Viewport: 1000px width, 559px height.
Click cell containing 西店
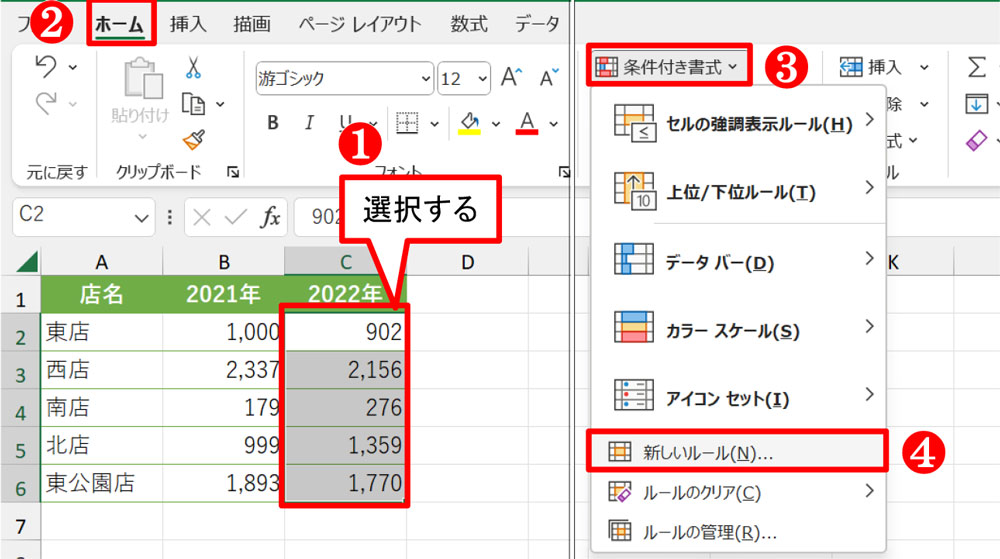pos(101,370)
